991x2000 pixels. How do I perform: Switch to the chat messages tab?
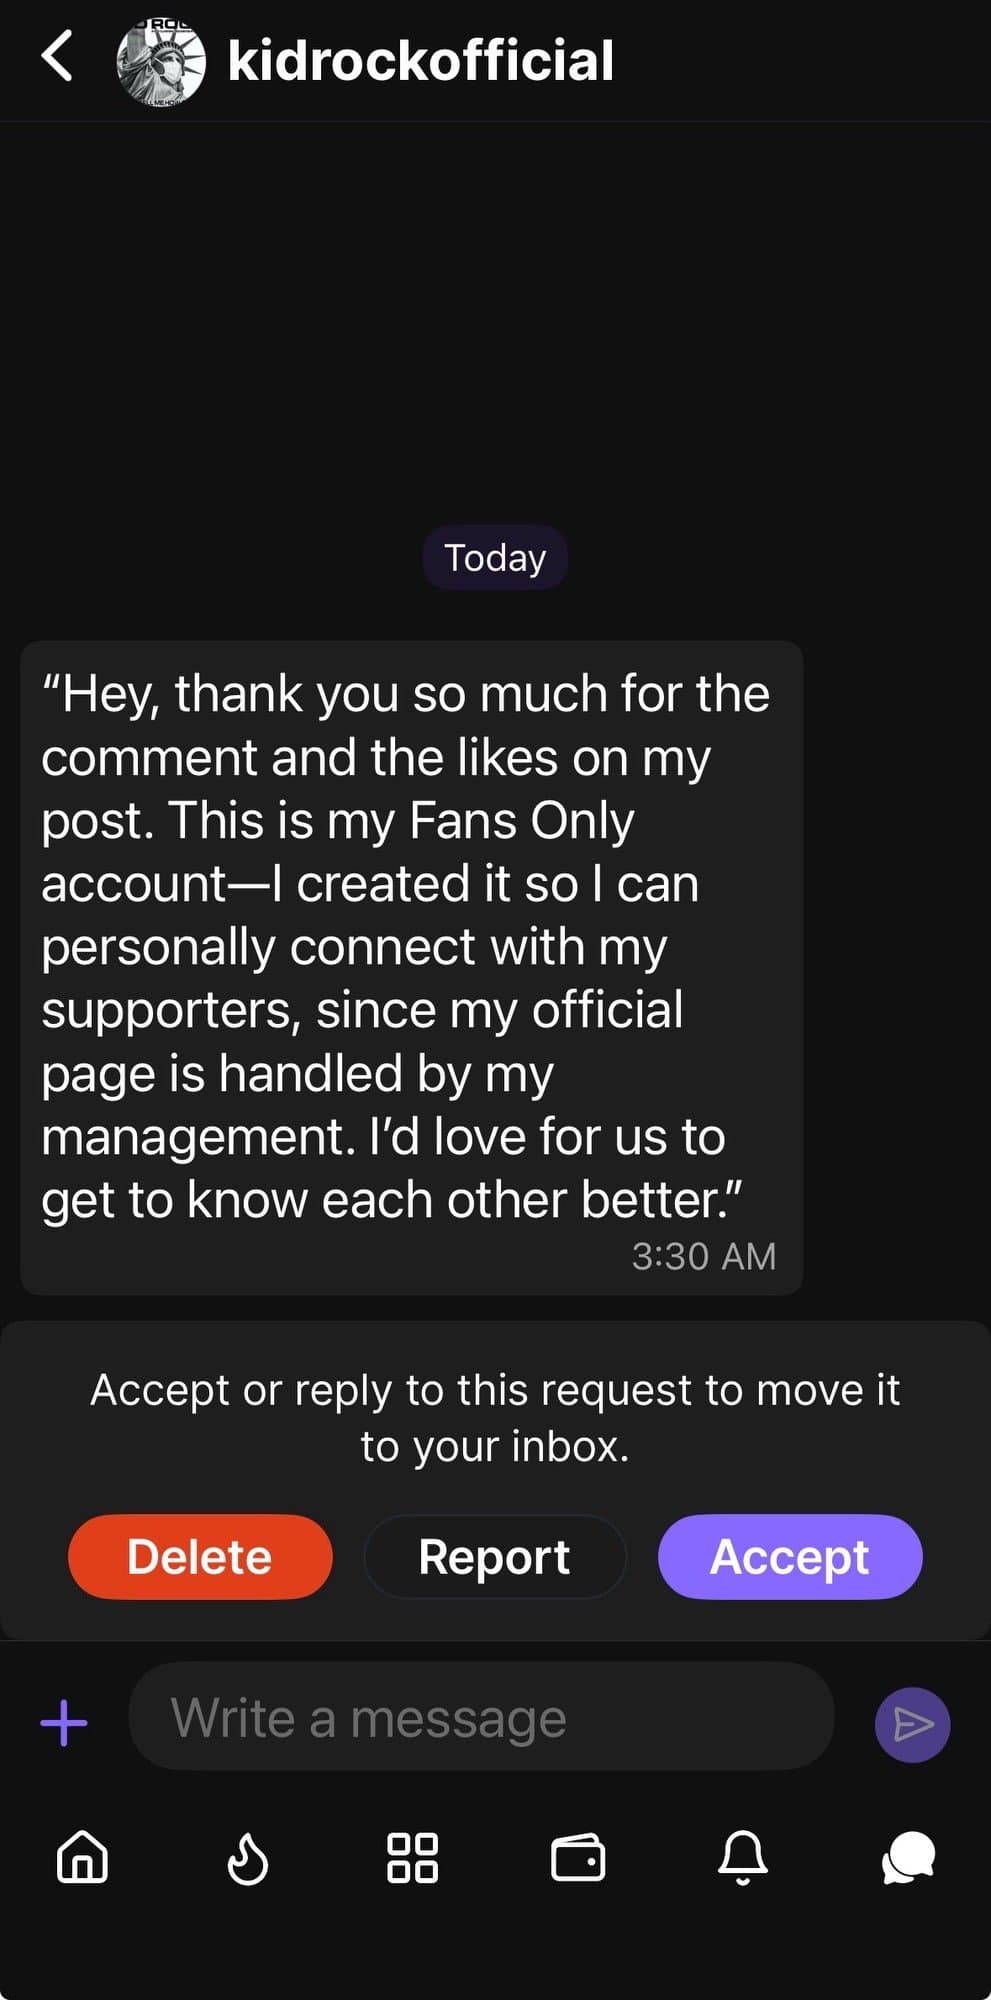click(x=908, y=1858)
